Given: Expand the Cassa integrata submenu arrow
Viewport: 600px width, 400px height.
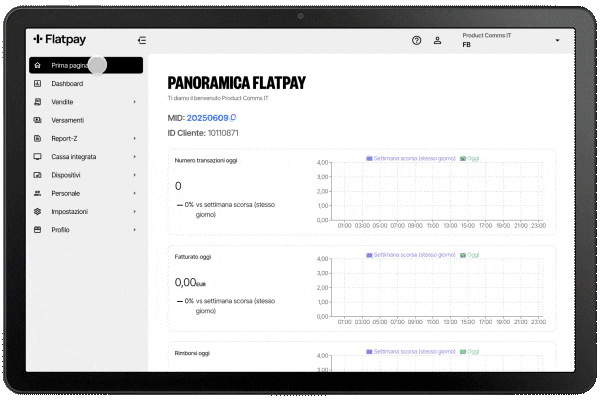Looking at the screenshot, I should tap(135, 157).
